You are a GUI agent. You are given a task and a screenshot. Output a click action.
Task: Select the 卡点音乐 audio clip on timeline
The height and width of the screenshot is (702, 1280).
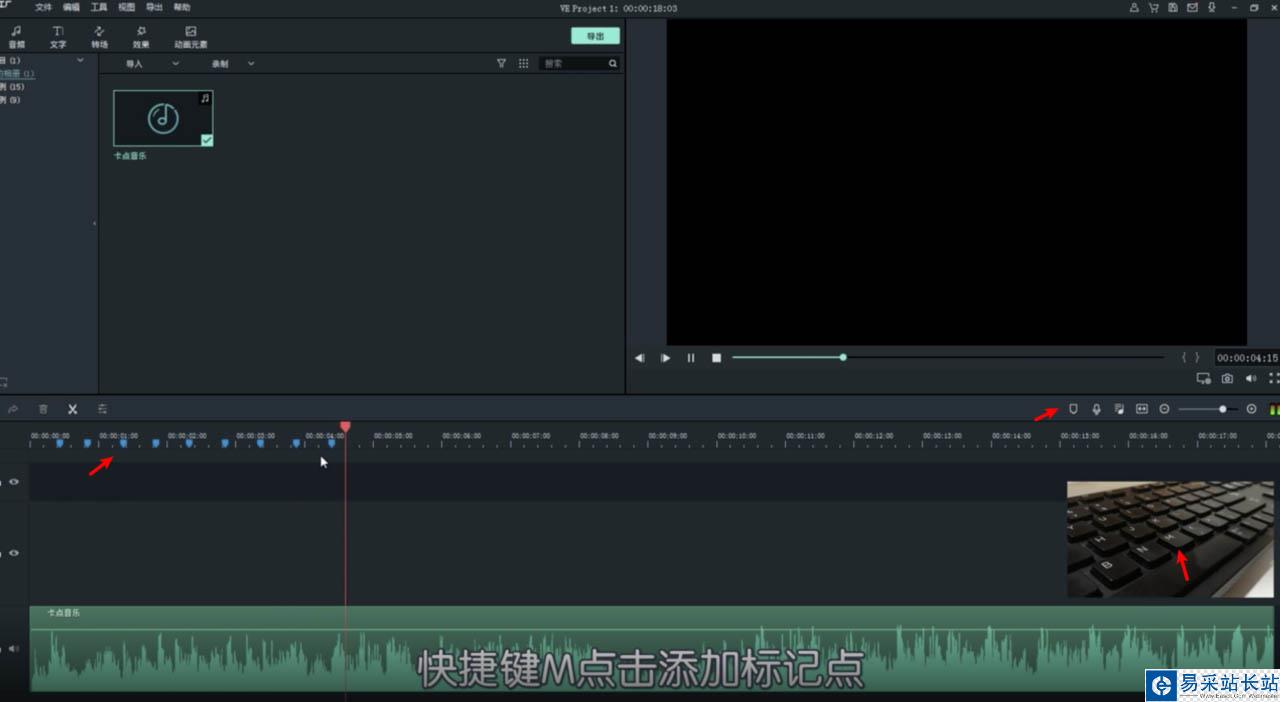(x=652, y=648)
